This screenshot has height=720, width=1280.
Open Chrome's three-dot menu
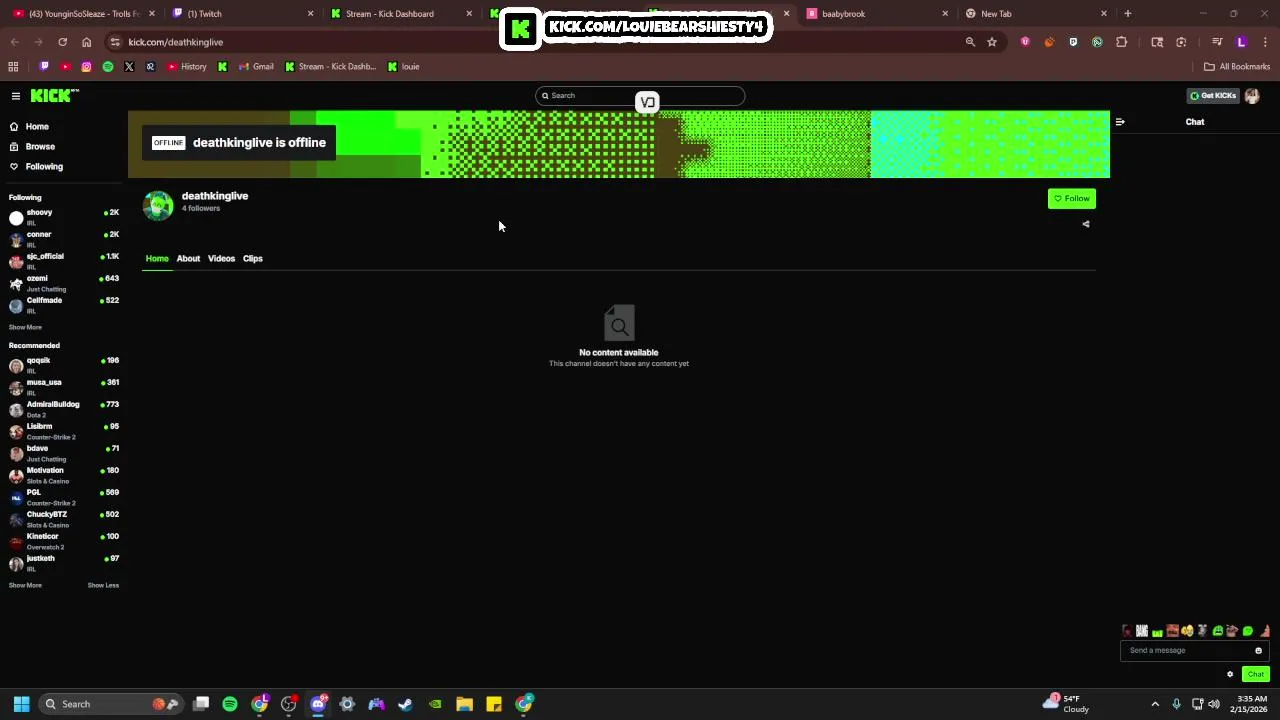pyautogui.click(x=1264, y=42)
